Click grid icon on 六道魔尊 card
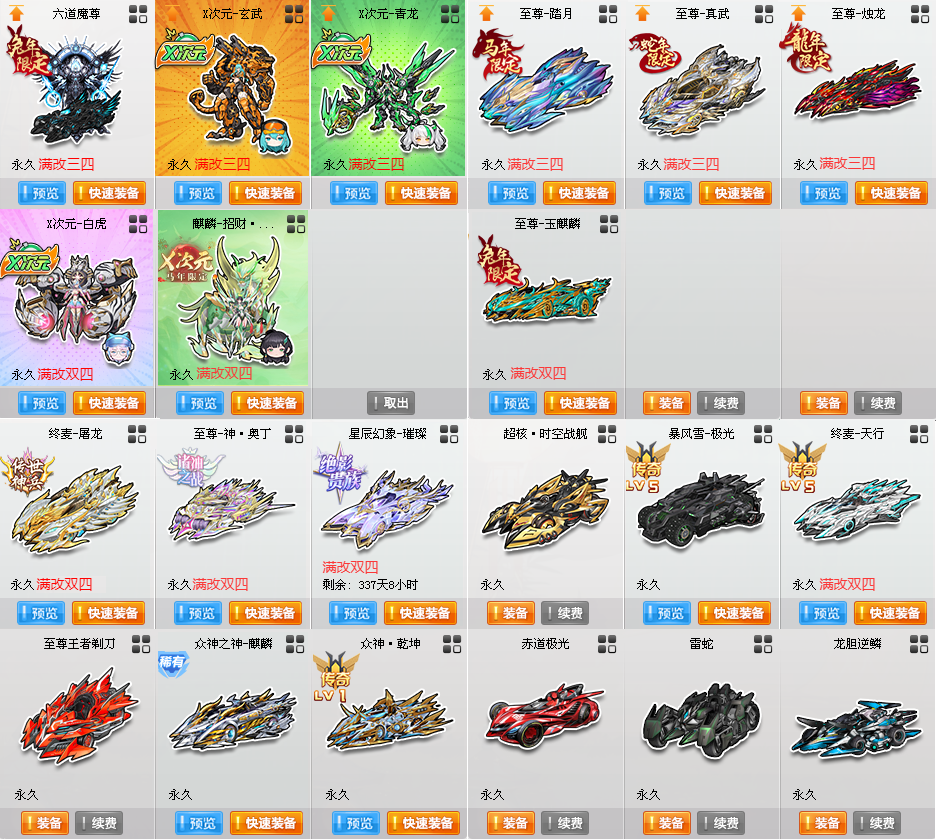The width and height of the screenshot is (936, 839). pyautogui.click(x=138, y=14)
